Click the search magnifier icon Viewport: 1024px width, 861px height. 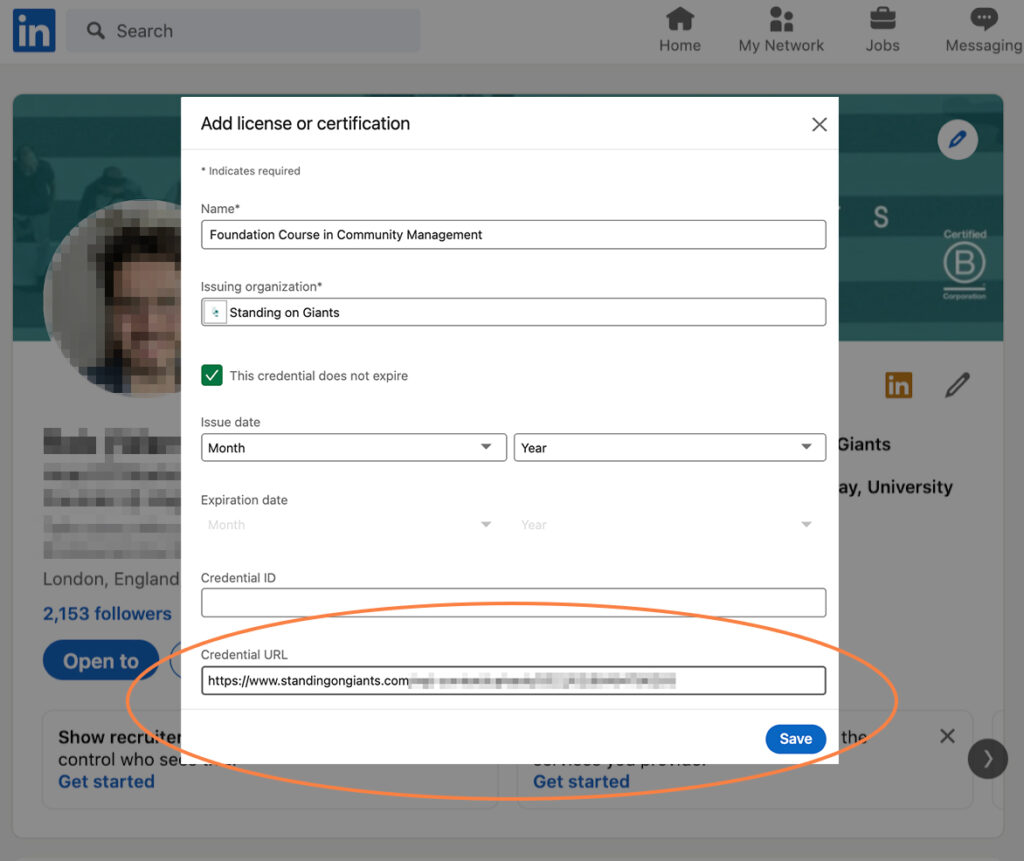click(x=96, y=31)
